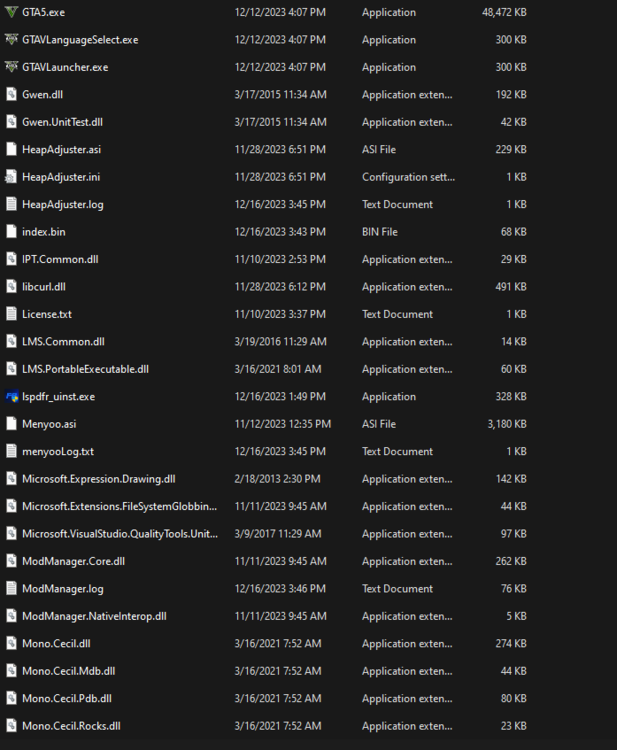Viewport: 617px width, 750px height.
Task: Click the Mono.Cecil.Rocks.dll file icon
Action: click(11, 726)
